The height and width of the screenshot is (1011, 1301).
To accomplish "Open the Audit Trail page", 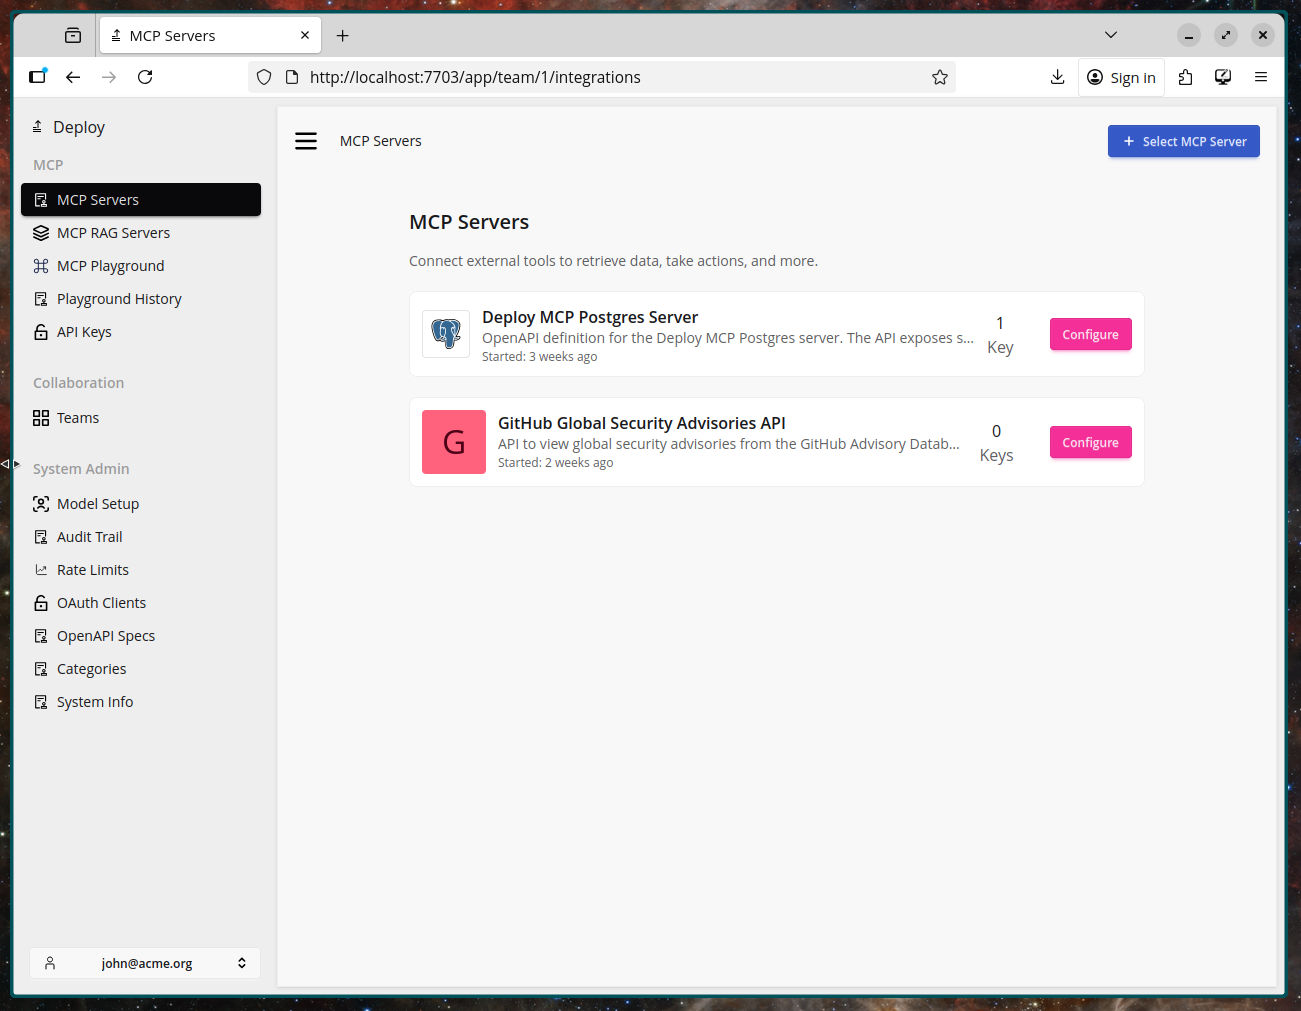I will coord(89,537).
